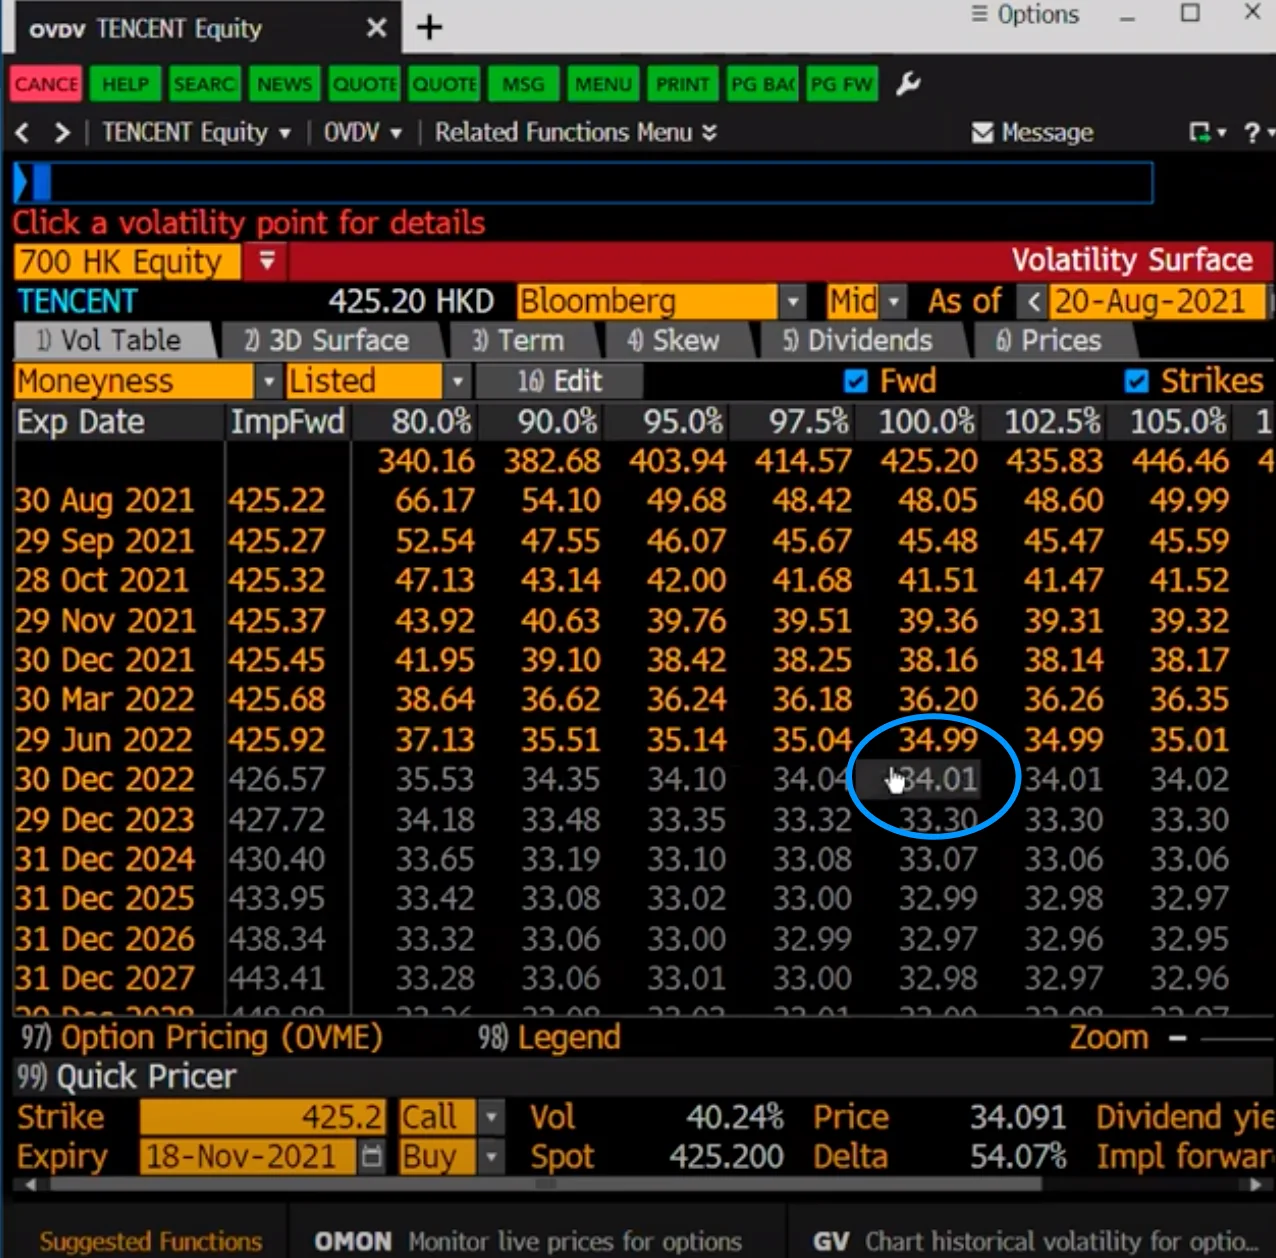Open the dropdown next to 700 HK Equity
This screenshot has height=1258, width=1276.
tap(267, 261)
